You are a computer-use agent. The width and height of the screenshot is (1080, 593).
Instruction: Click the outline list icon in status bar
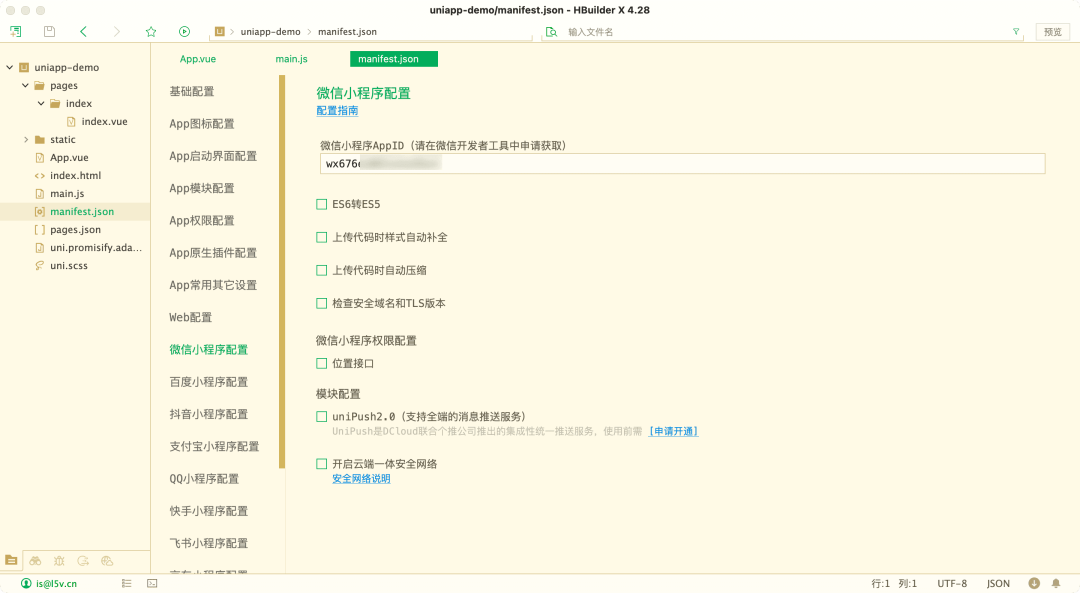click(127, 583)
